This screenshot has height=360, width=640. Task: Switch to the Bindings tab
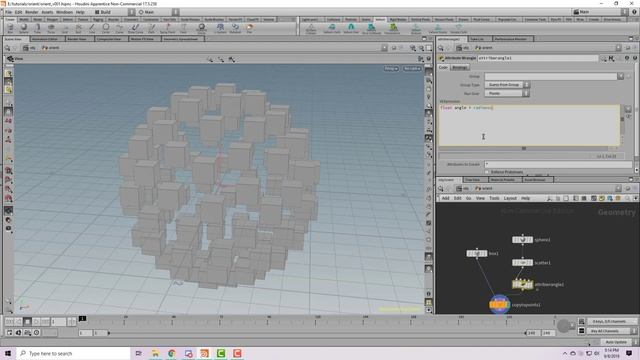(460, 67)
